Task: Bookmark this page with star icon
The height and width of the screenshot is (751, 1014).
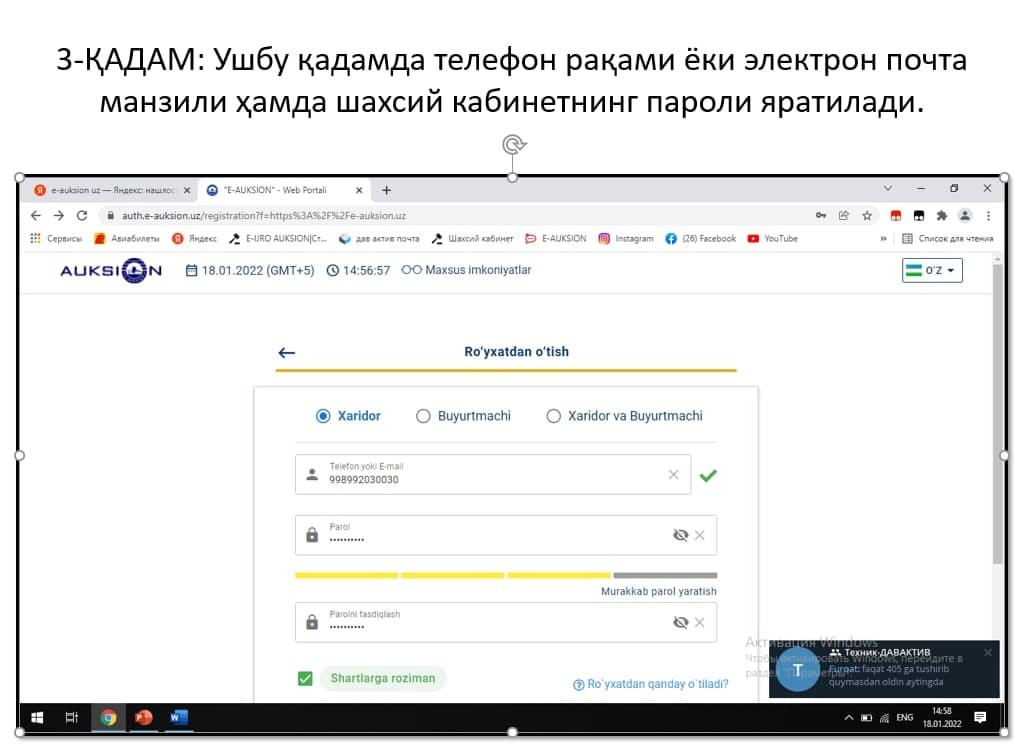Action: tap(867, 215)
